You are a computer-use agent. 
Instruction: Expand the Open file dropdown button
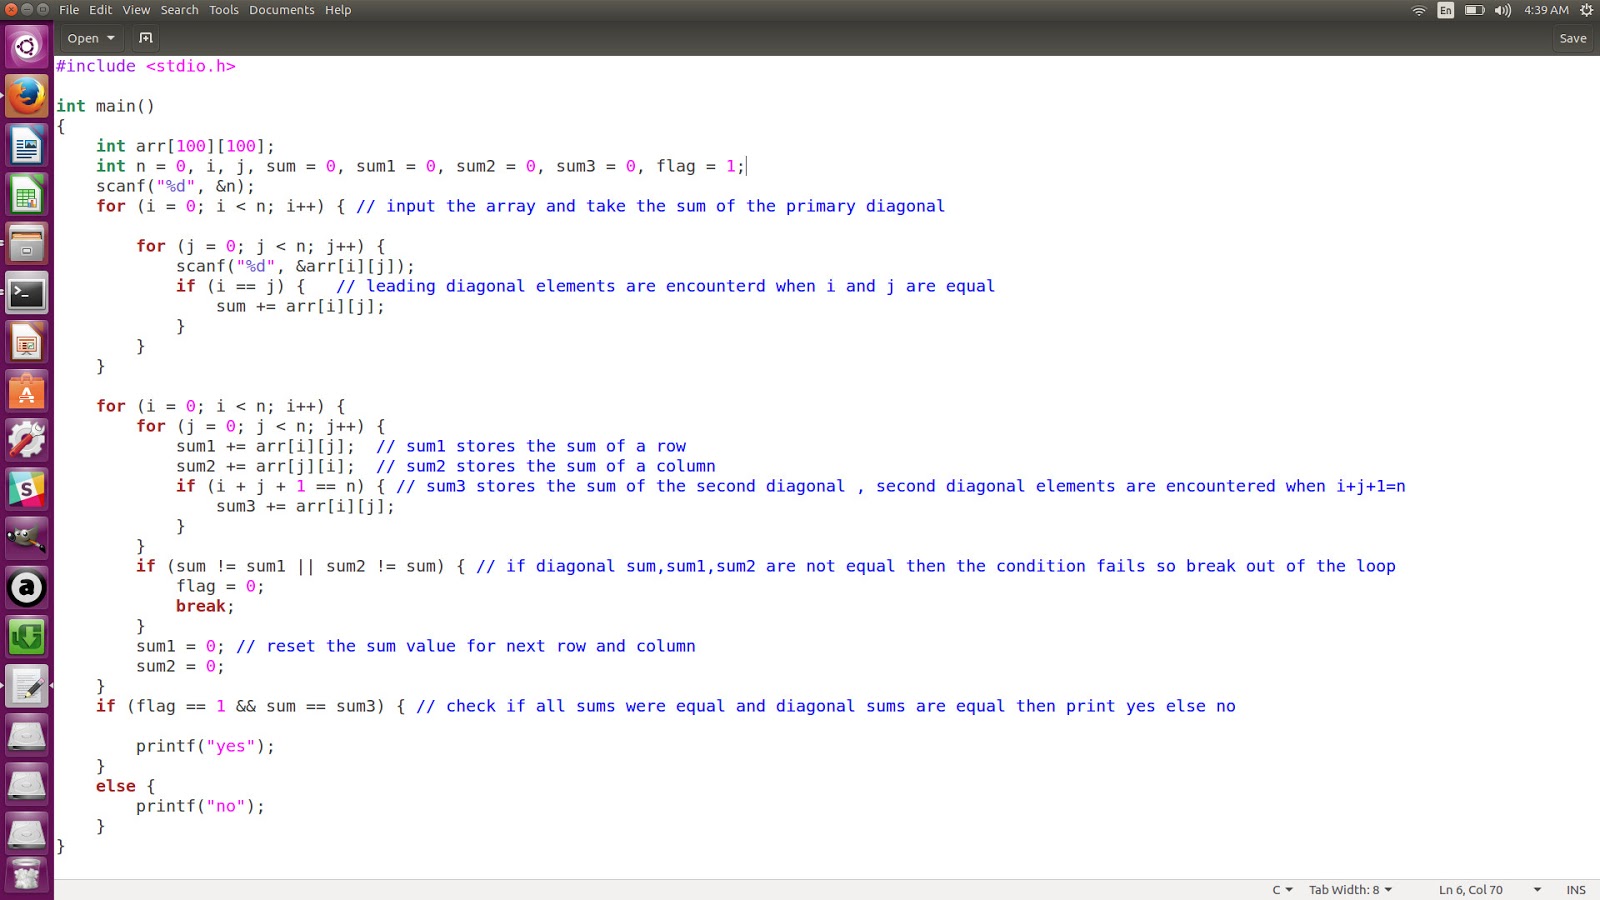click(91, 38)
